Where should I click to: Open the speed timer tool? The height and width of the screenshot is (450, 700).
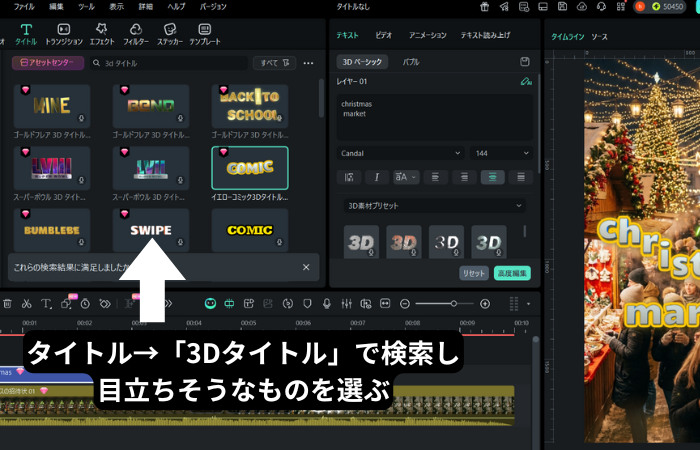point(85,304)
